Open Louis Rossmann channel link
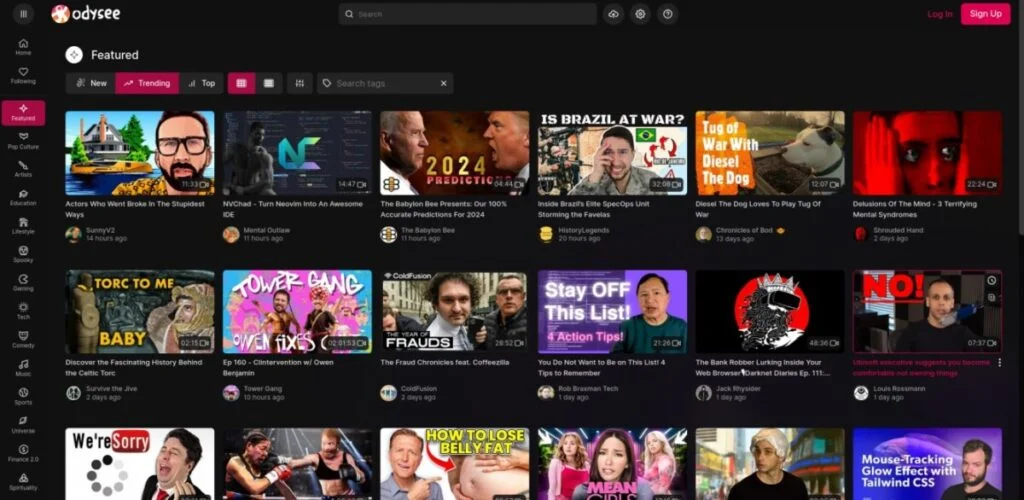Image resolution: width=1024 pixels, height=500 pixels. [x=899, y=388]
